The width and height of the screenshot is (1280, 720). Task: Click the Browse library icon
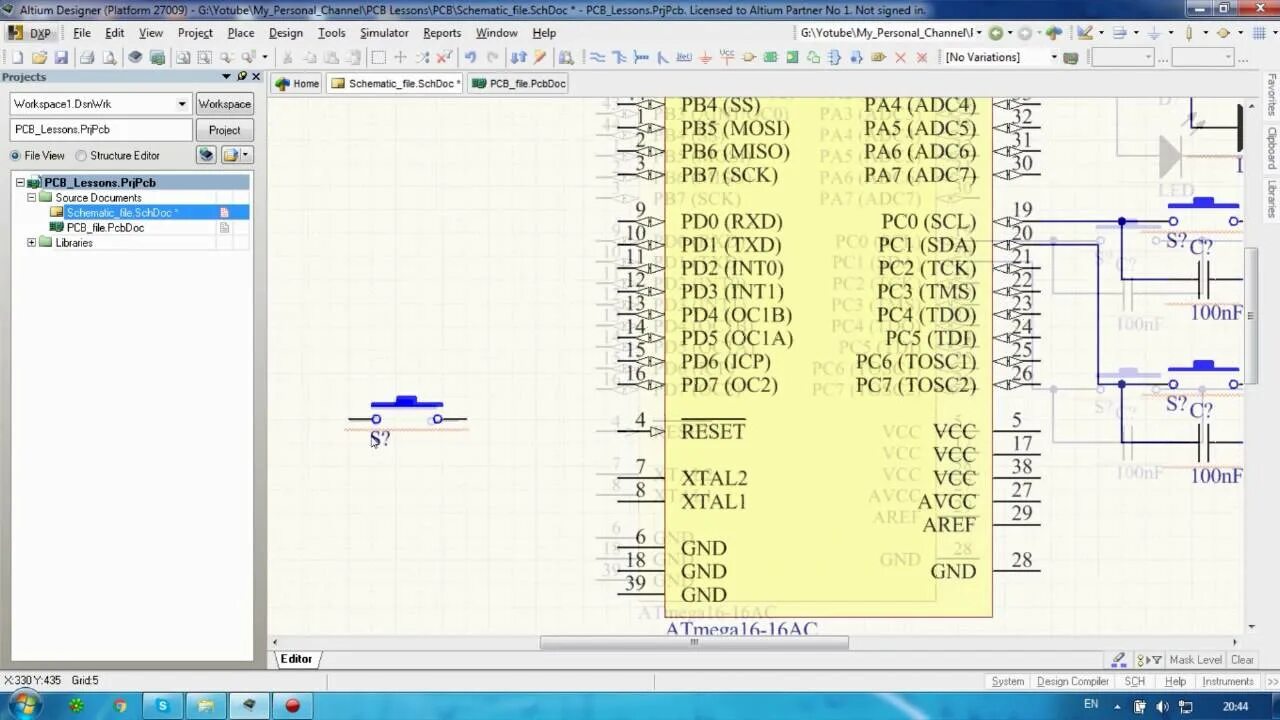[x=566, y=58]
